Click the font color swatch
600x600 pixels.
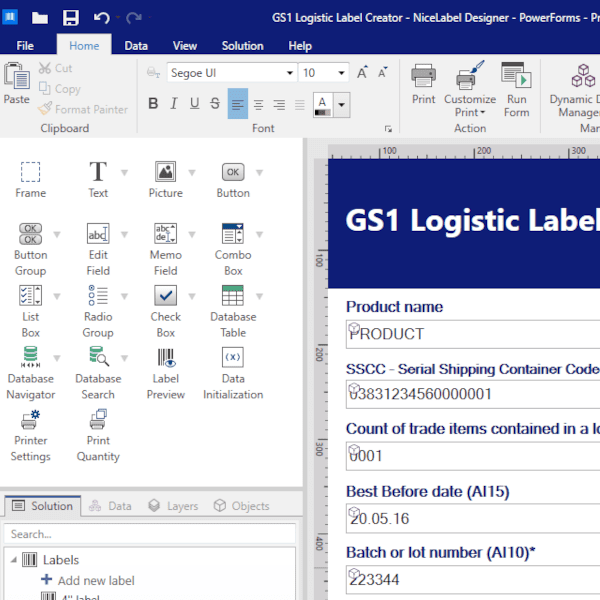coord(323,104)
